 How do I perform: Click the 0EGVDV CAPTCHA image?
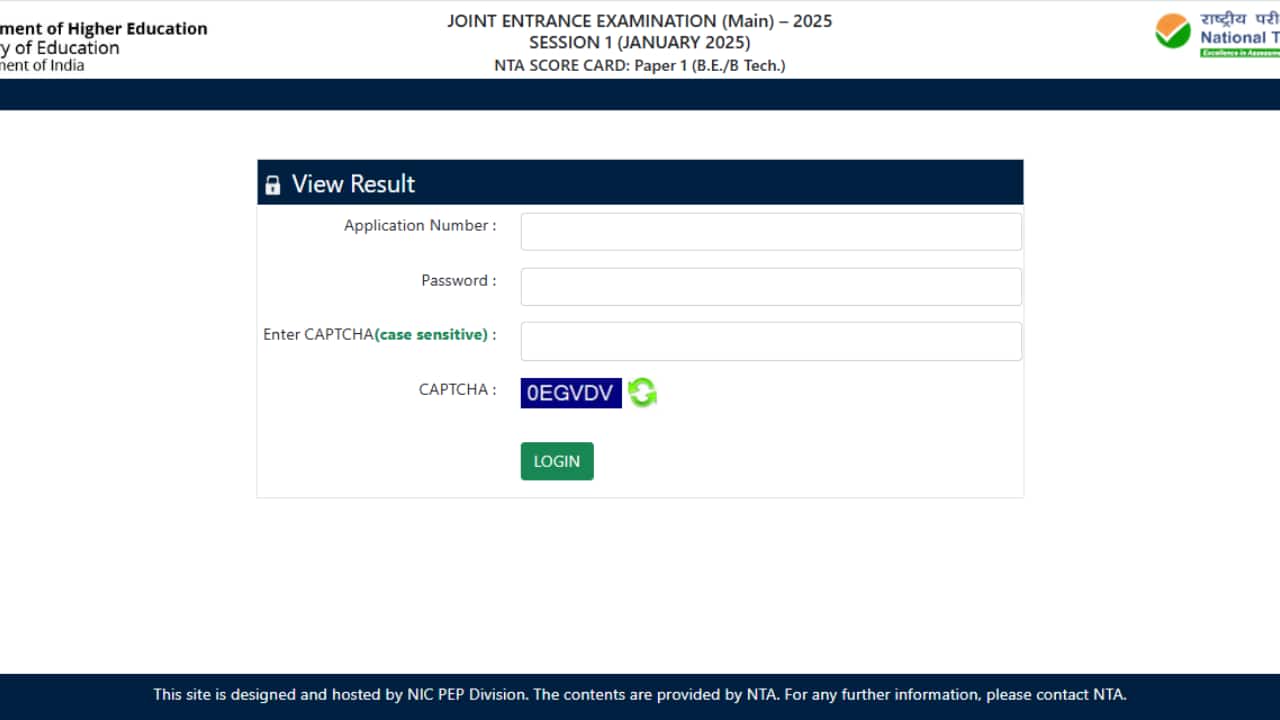click(571, 392)
